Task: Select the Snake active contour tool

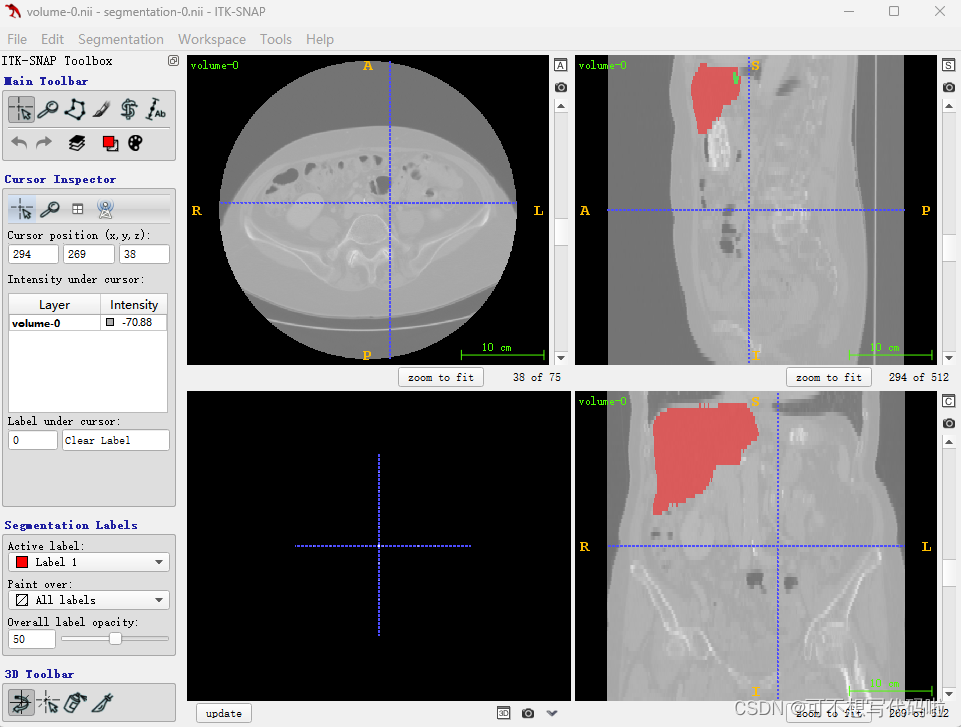Action: (x=129, y=110)
